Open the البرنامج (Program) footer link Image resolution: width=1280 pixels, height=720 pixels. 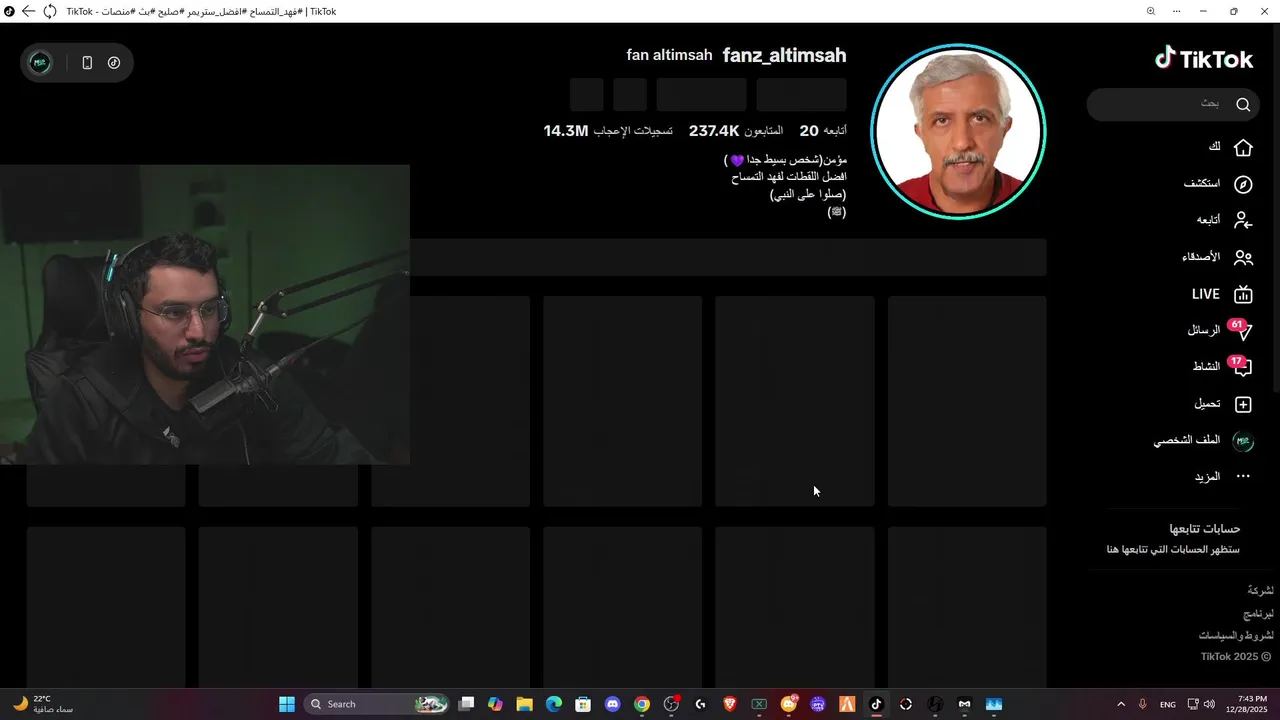pos(1258,613)
